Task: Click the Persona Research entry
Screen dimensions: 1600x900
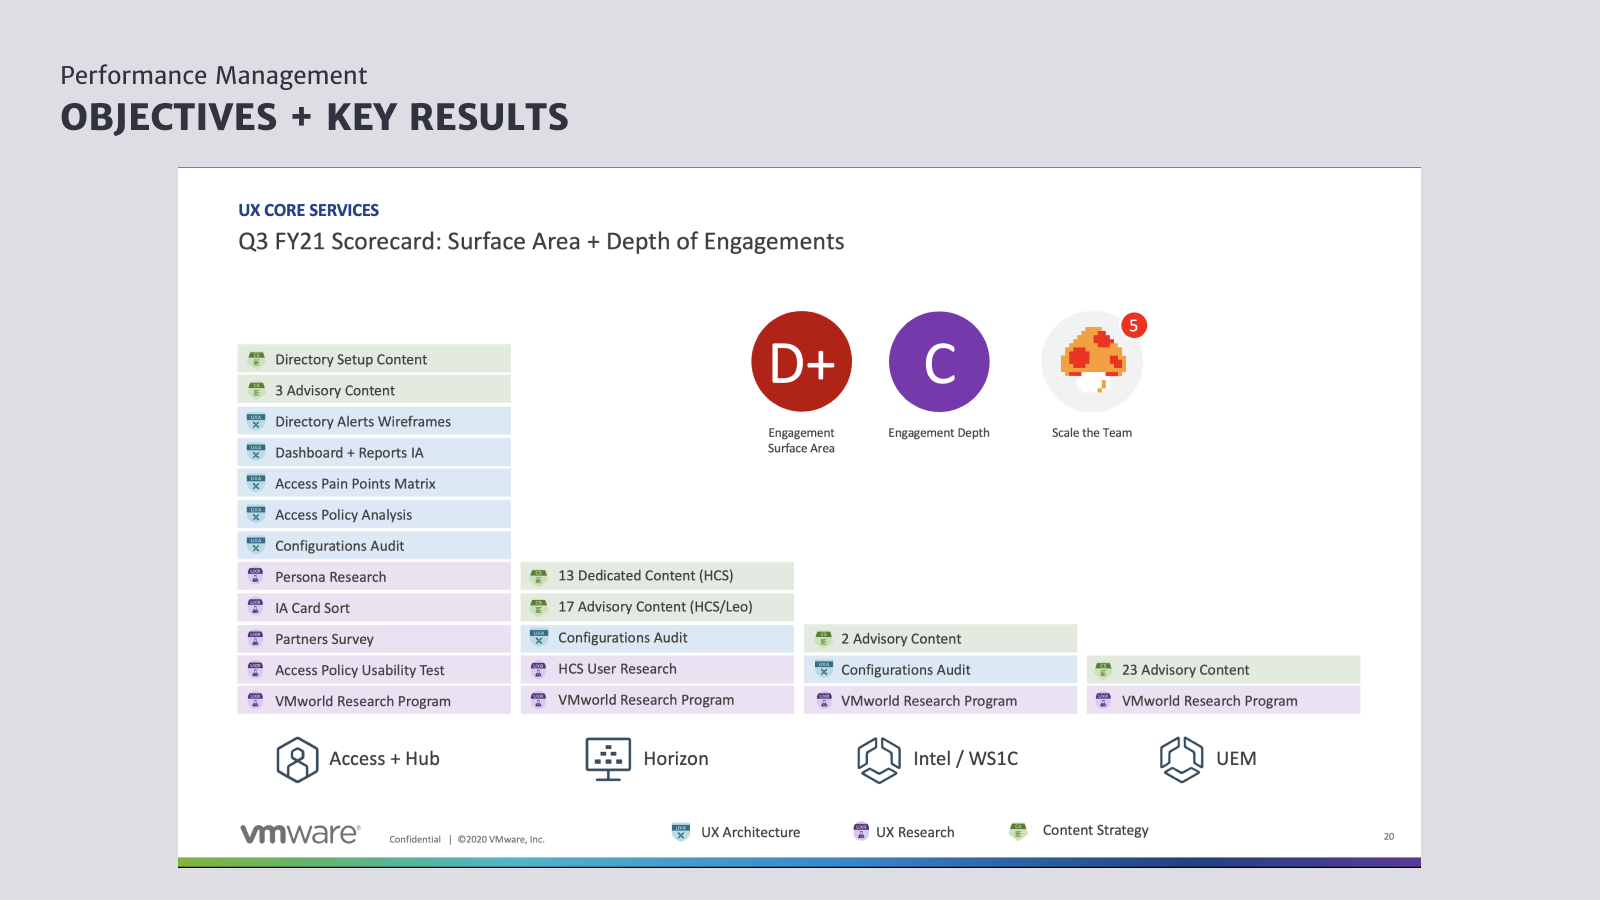Action: click(374, 577)
